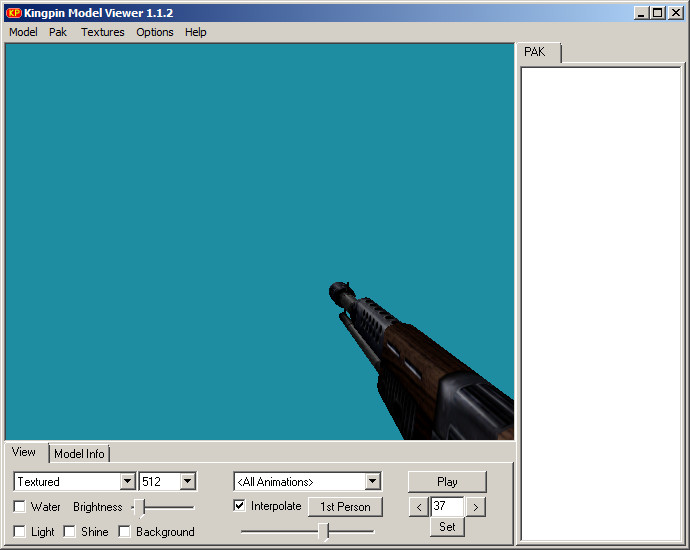Open the Options menu

pyautogui.click(x=154, y=32)
